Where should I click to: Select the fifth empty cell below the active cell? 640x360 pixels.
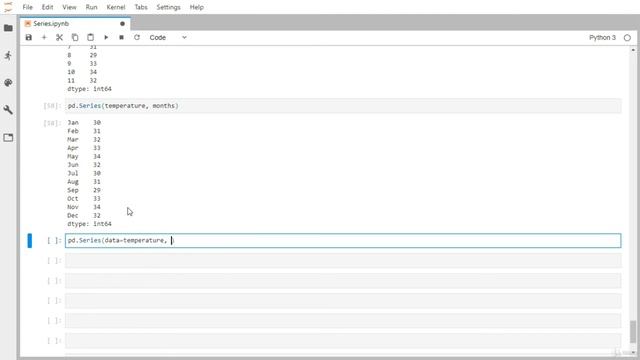343,340
